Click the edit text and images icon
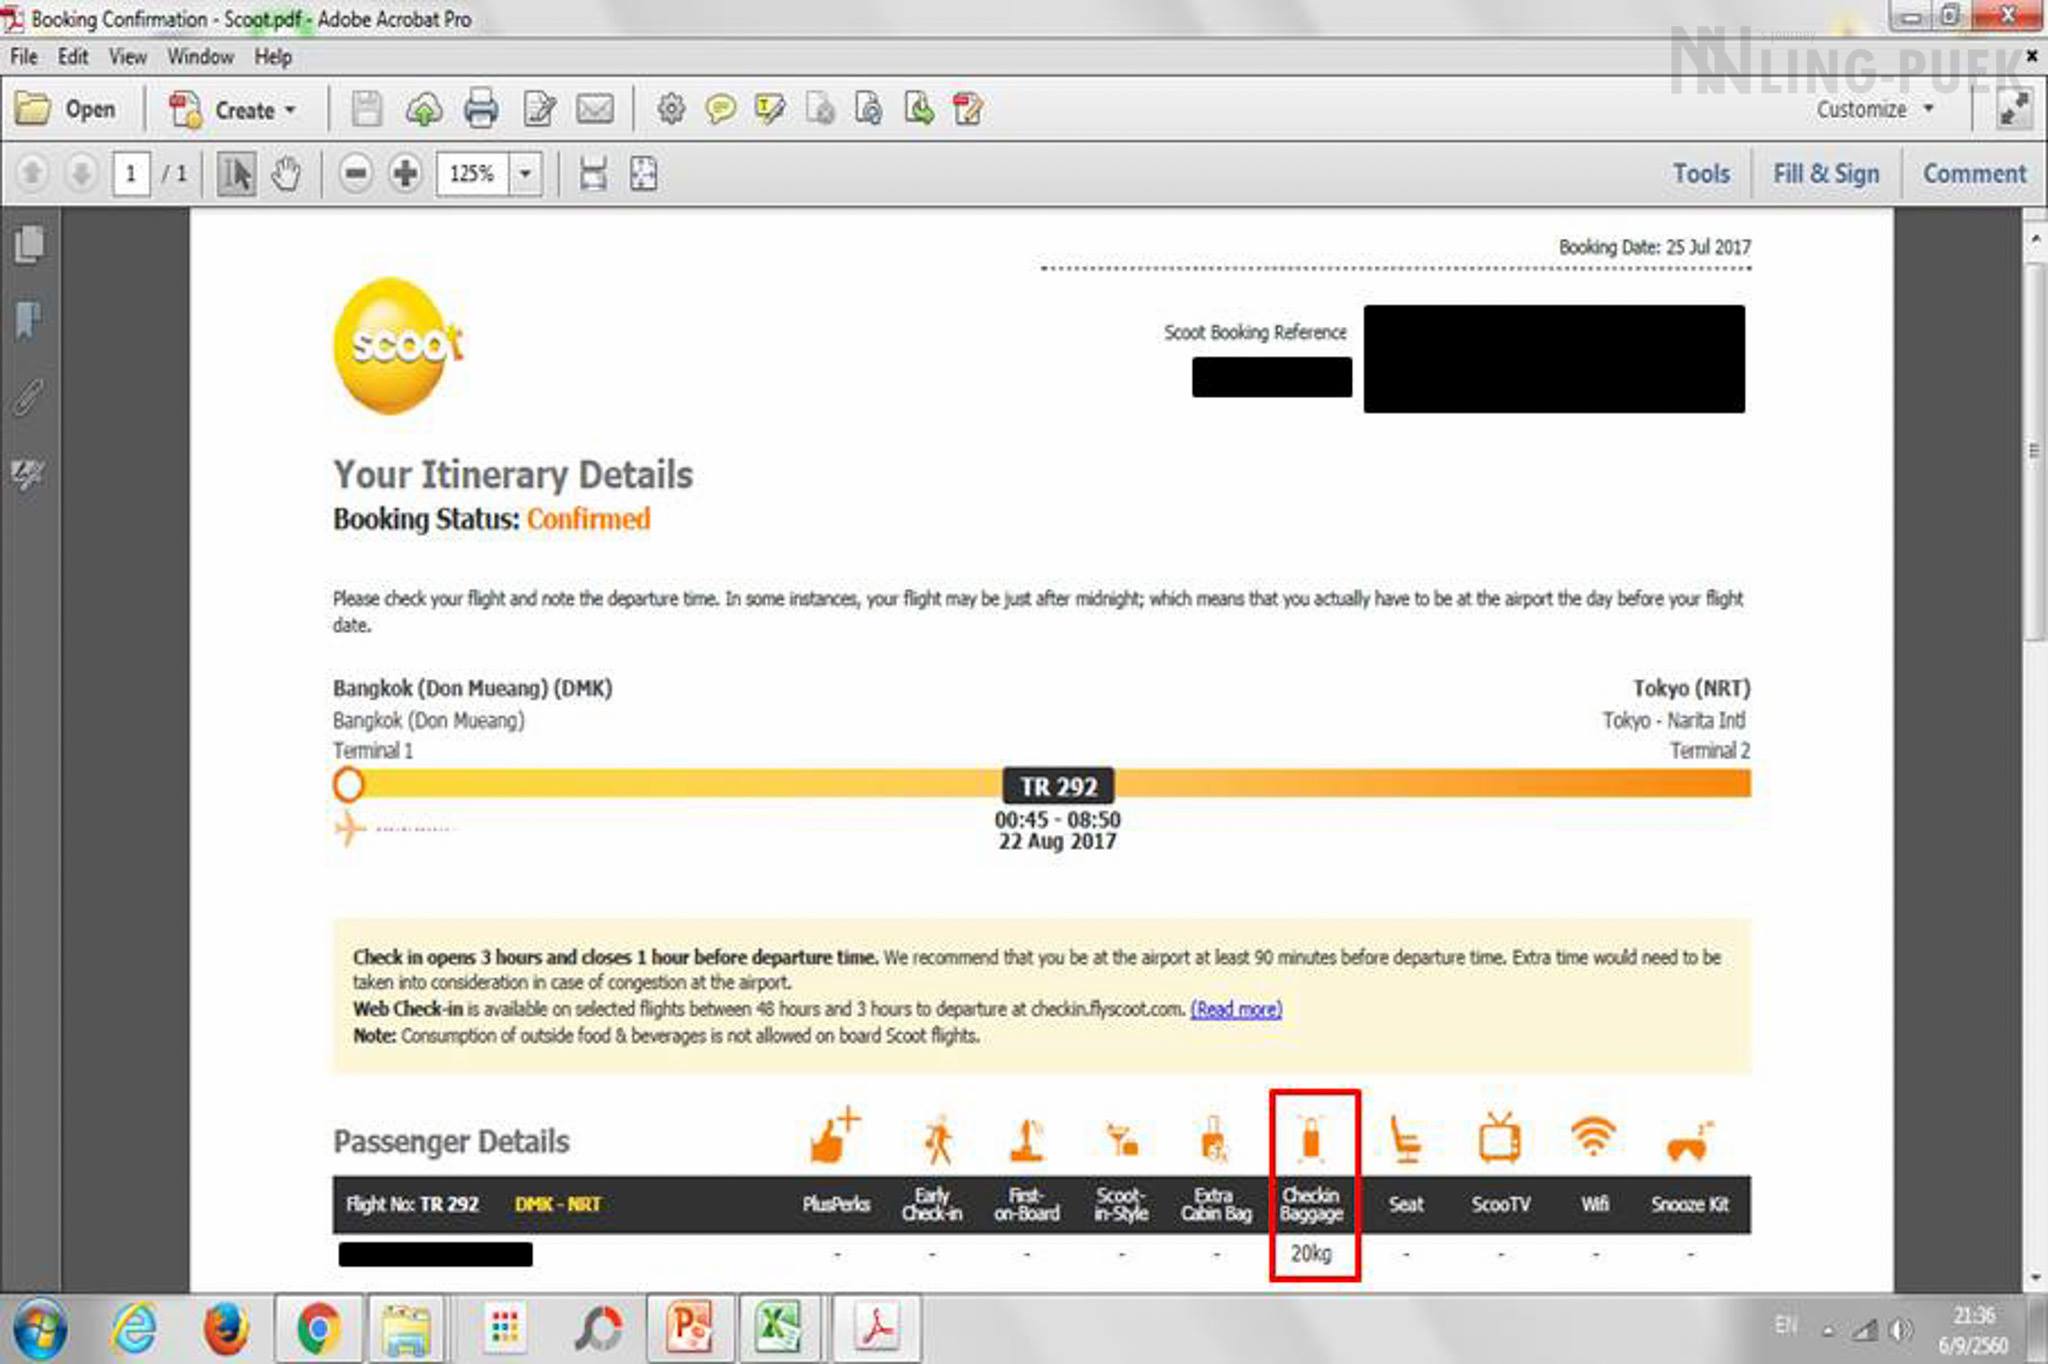The height and width of the screenshot is (1364, 2048). [x=539, y=109]
